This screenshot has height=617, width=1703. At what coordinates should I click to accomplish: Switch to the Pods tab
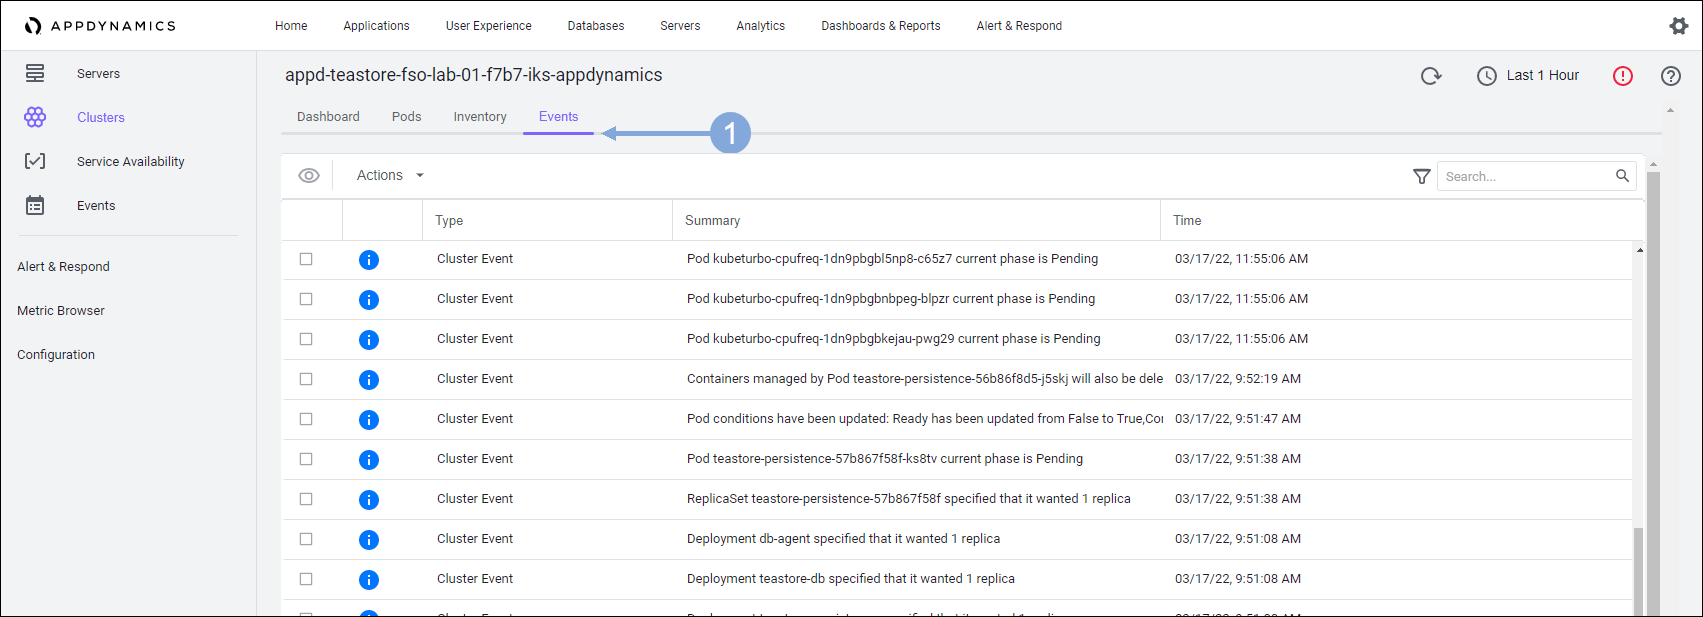(x=406, y=117)
